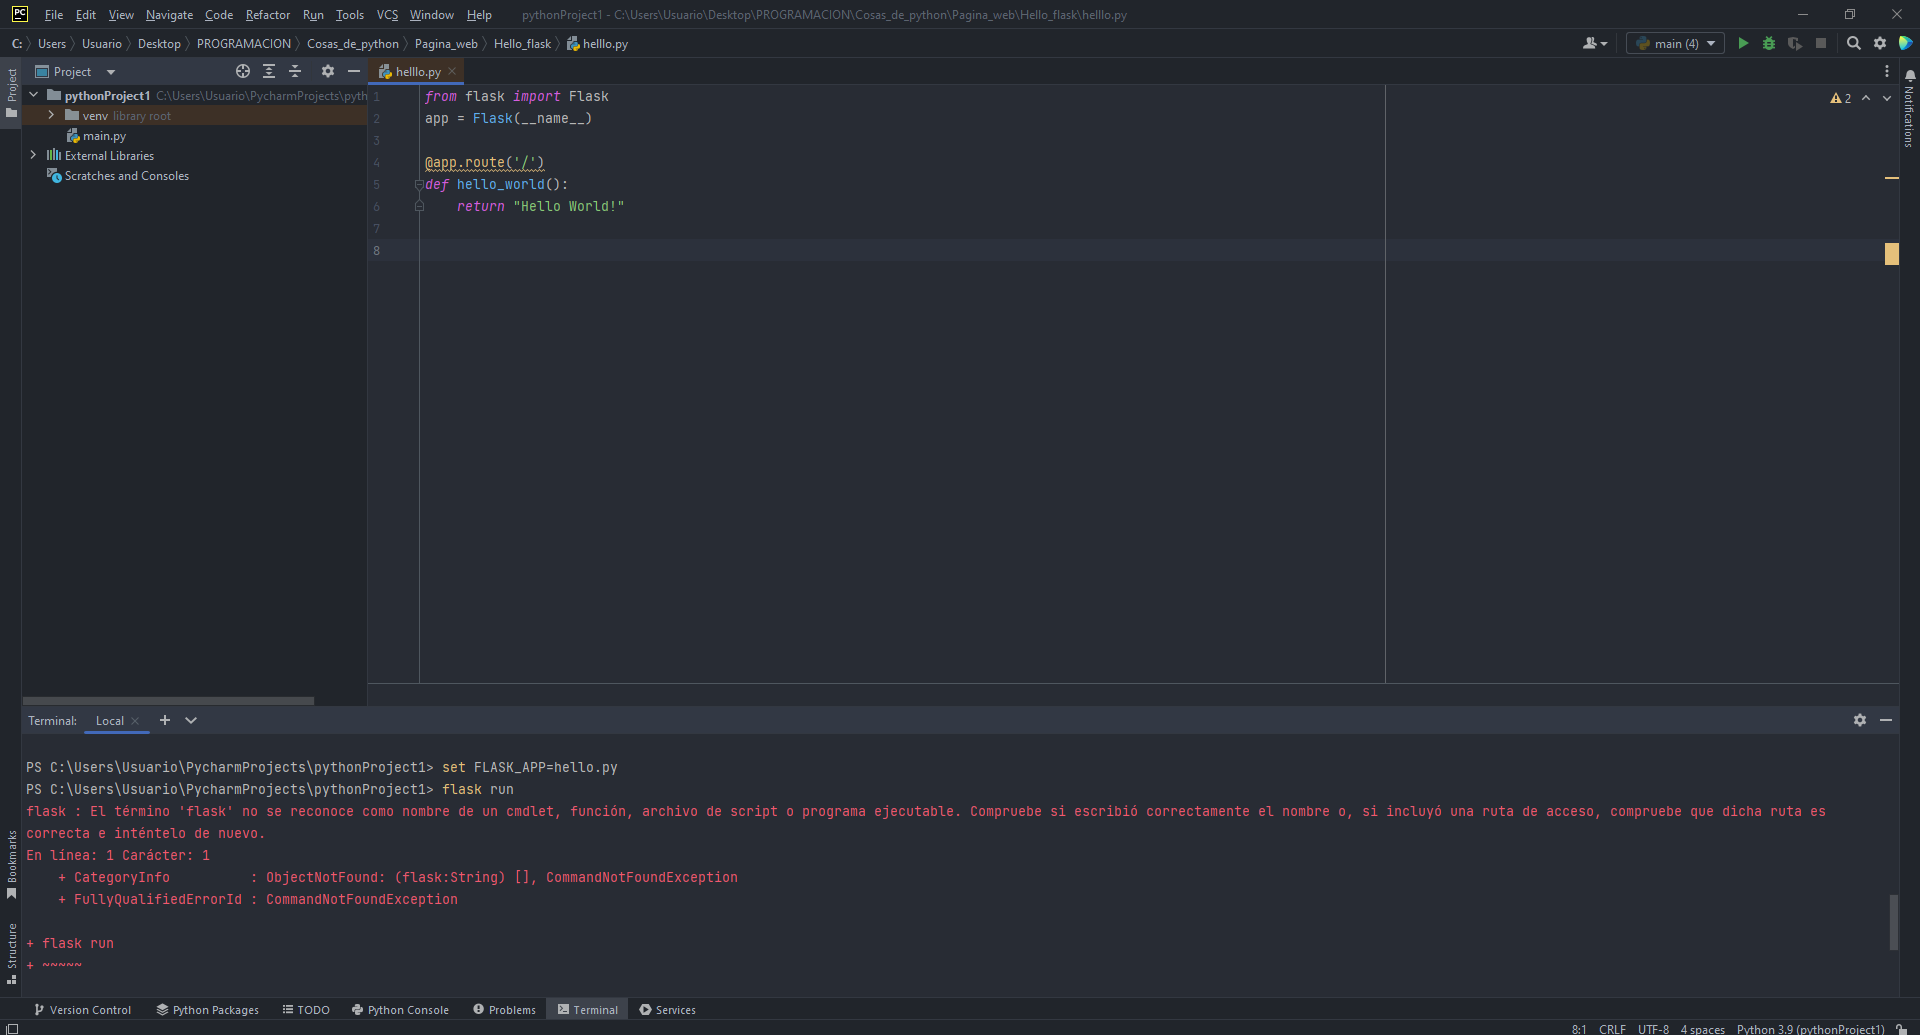Toggle read-only lock icon in status bar
The width and height of the screenshot is (1920, 1035).
point(1901,1029)
